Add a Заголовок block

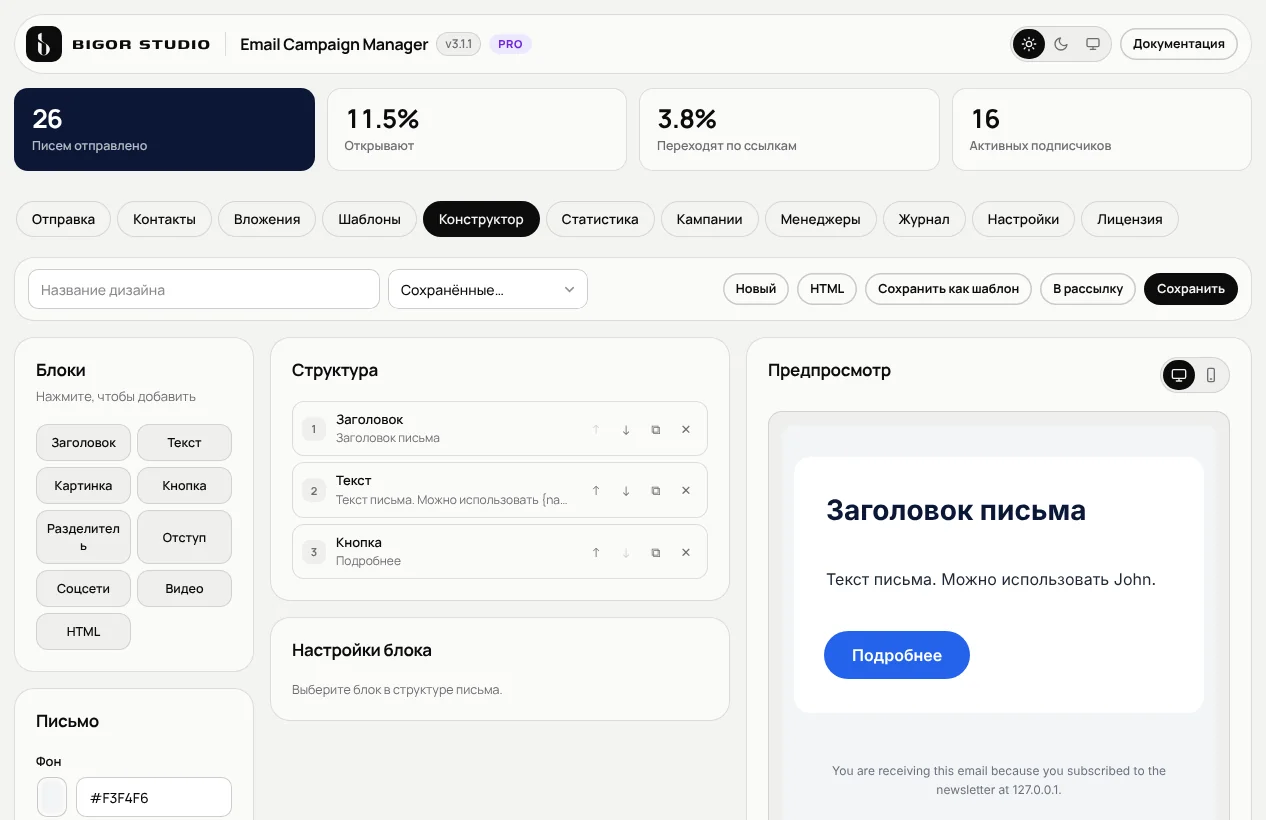point(84,442)
